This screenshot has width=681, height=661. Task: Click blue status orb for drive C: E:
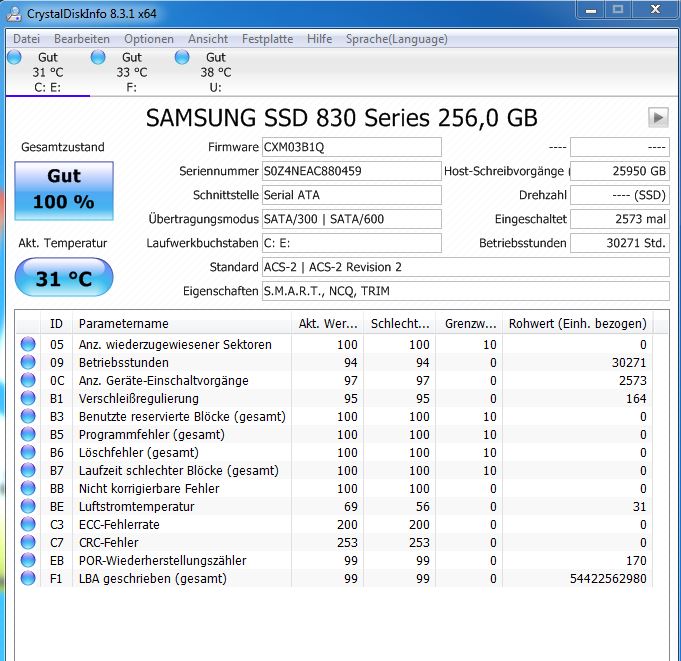click(x=14, y=57)
